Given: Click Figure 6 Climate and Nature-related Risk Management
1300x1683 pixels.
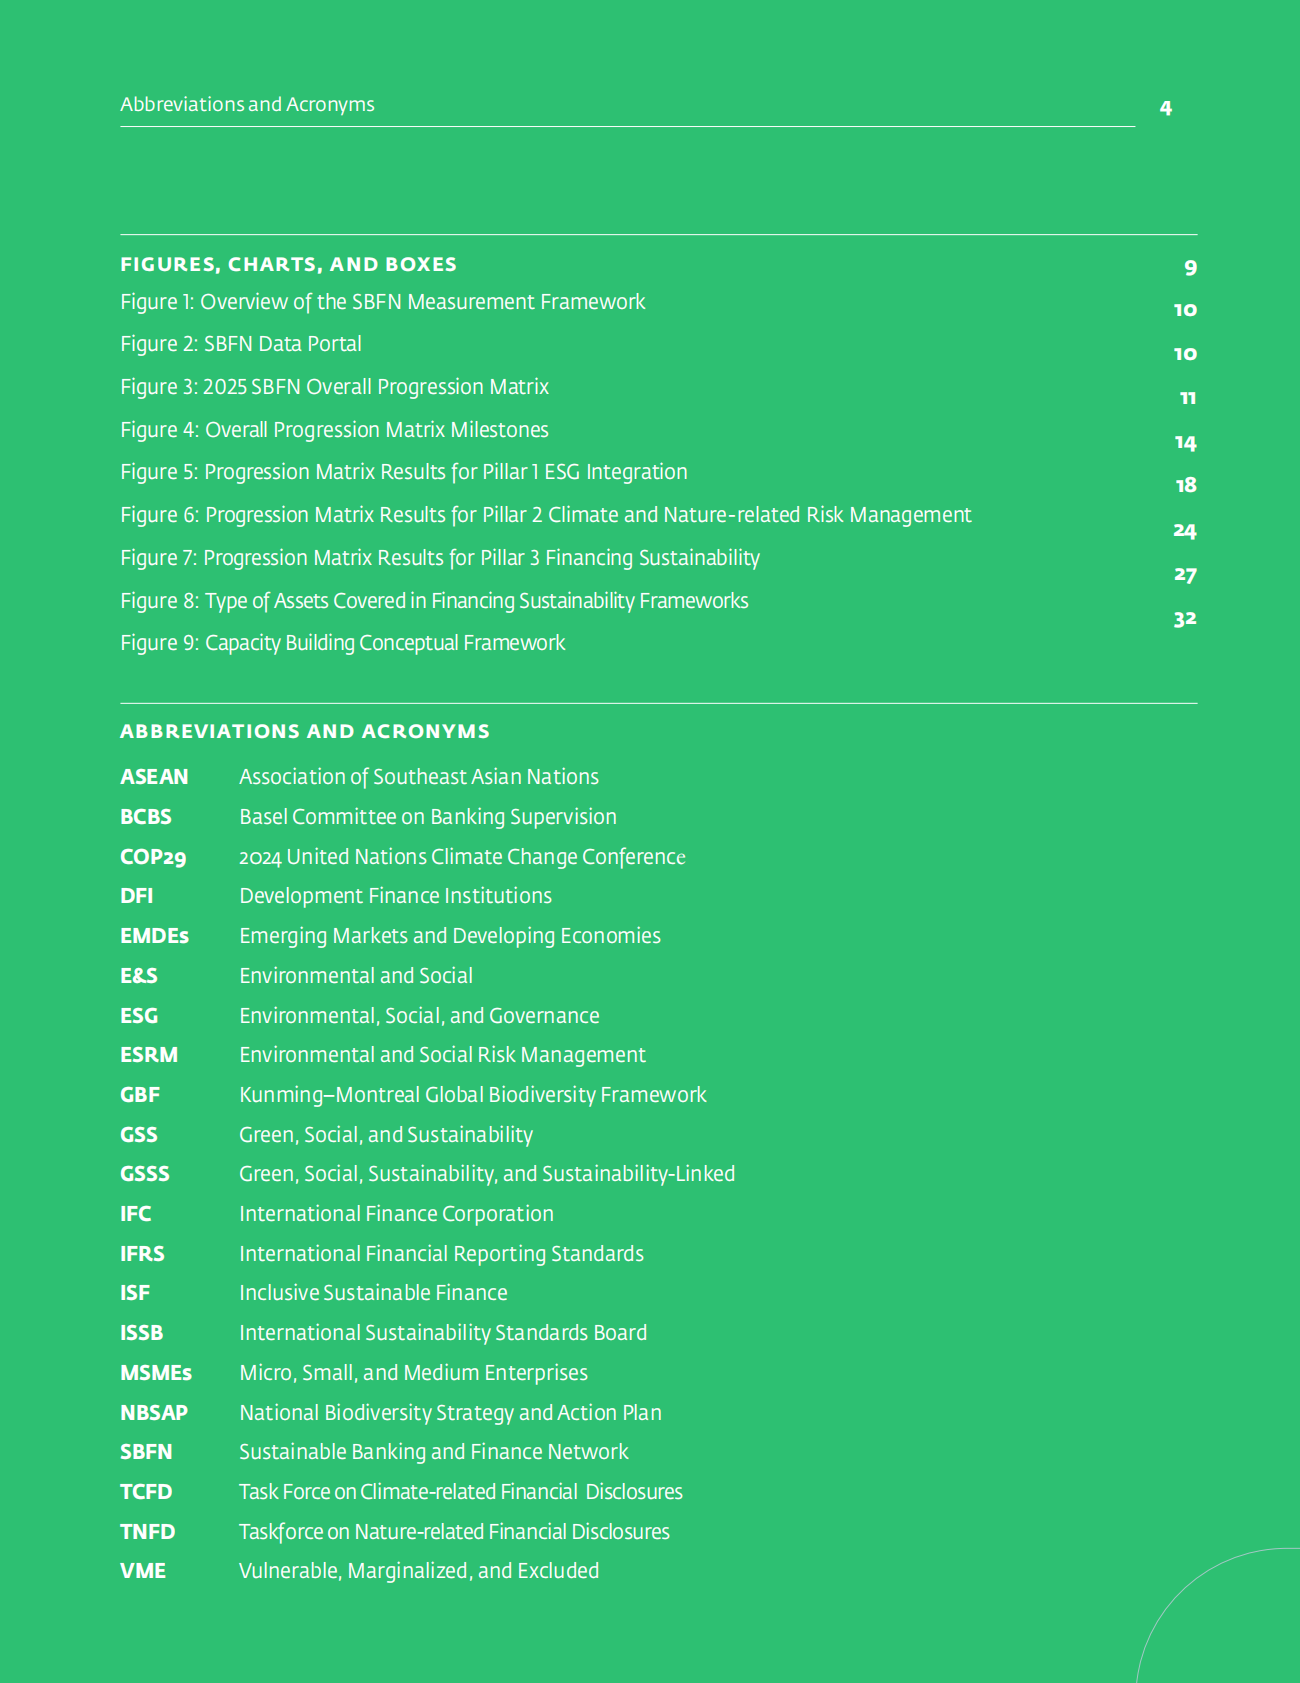Looking at the screenshot, I should 545,515.
